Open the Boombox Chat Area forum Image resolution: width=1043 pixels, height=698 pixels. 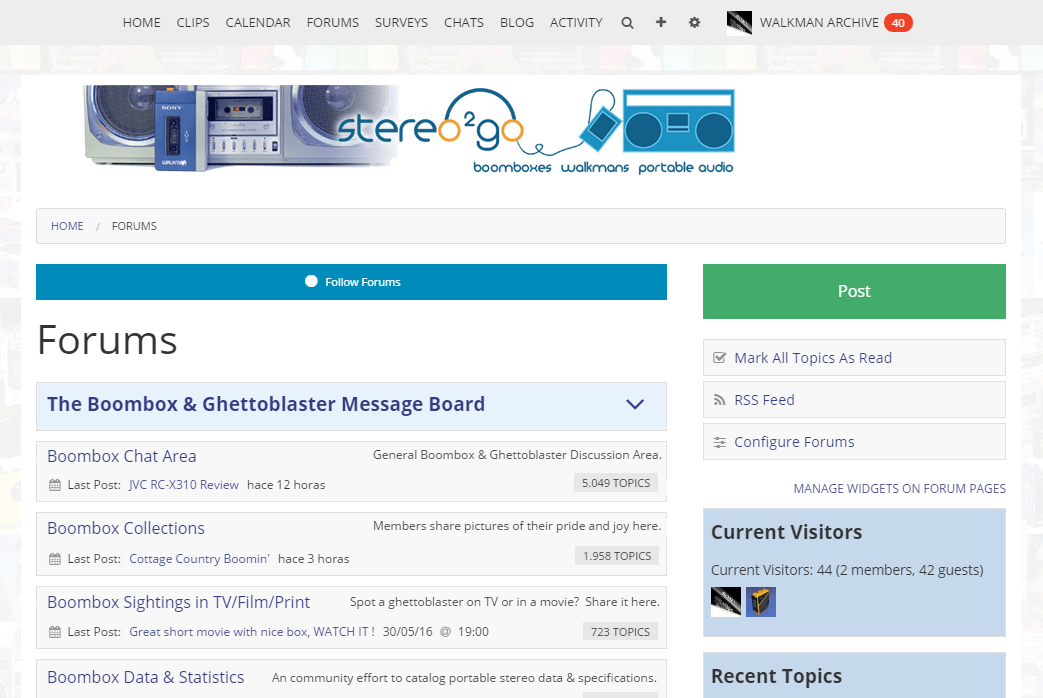(122, 456)
